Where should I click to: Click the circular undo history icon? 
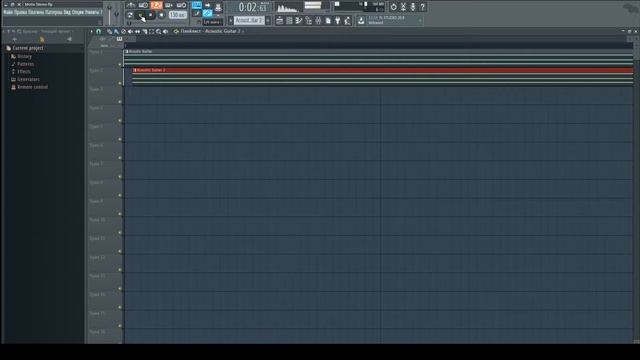pos(393,7)
